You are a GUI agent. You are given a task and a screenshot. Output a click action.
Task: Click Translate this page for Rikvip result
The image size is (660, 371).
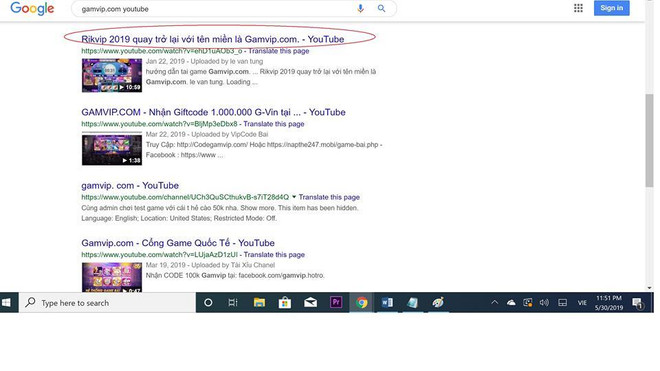tap(279, 51)
